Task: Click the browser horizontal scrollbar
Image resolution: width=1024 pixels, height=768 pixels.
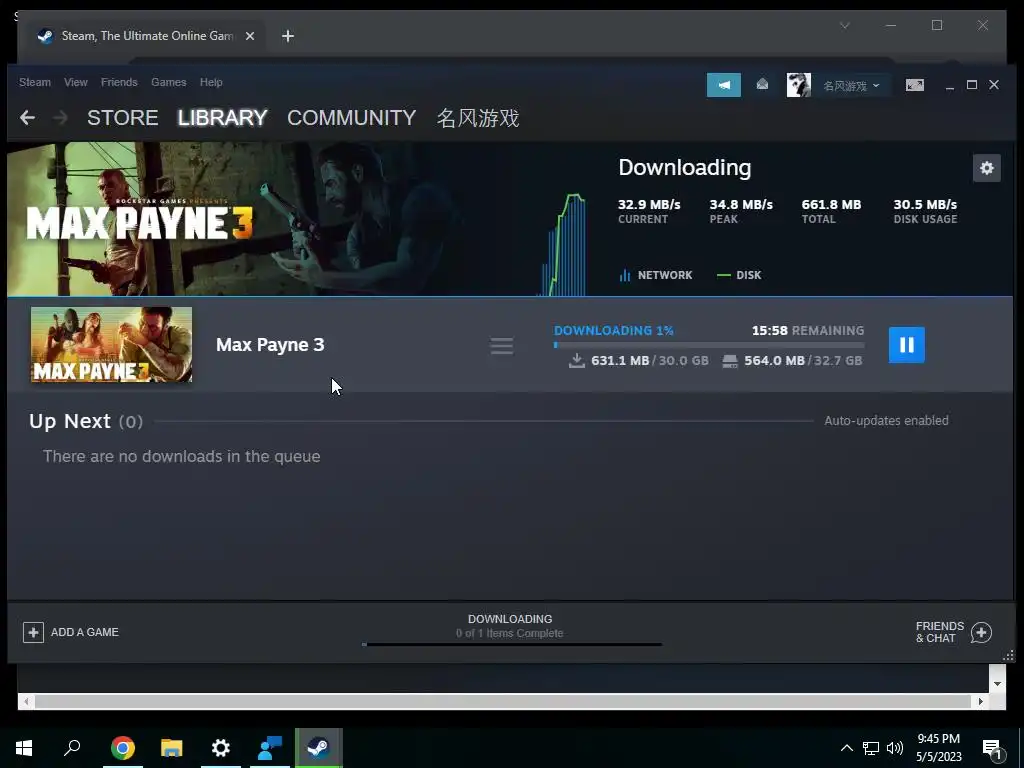Action: [503, 701]
